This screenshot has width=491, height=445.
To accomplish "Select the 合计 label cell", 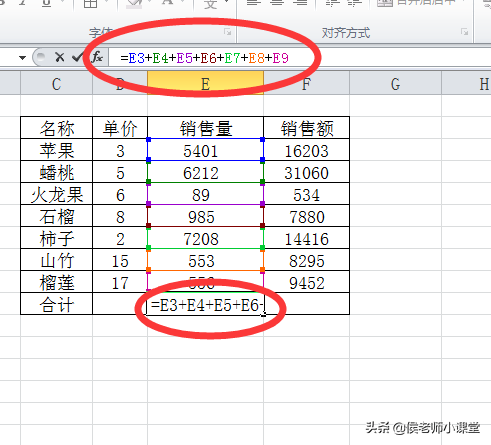I will click(x=56, y=304).
